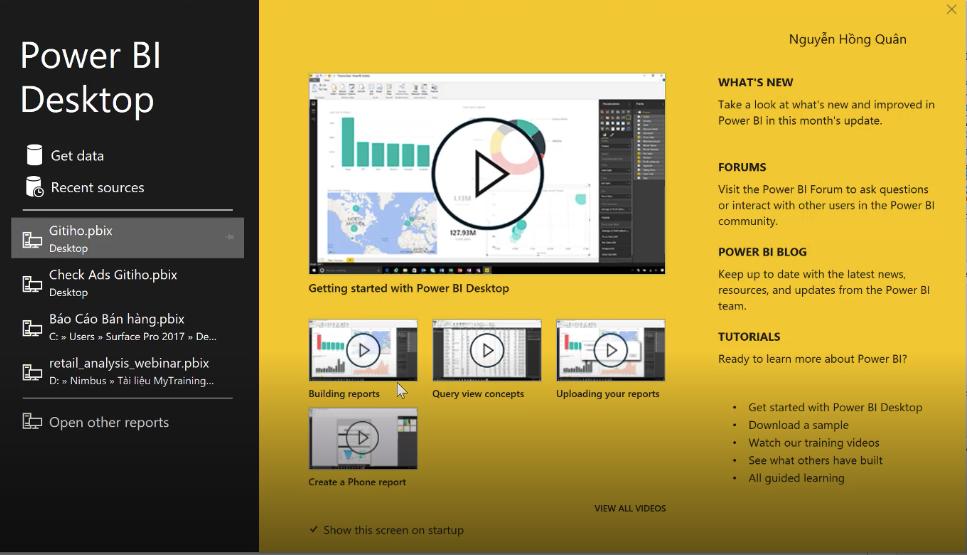
Task: Open the FORUMS heading link
Action: click(x=742, y=167)
